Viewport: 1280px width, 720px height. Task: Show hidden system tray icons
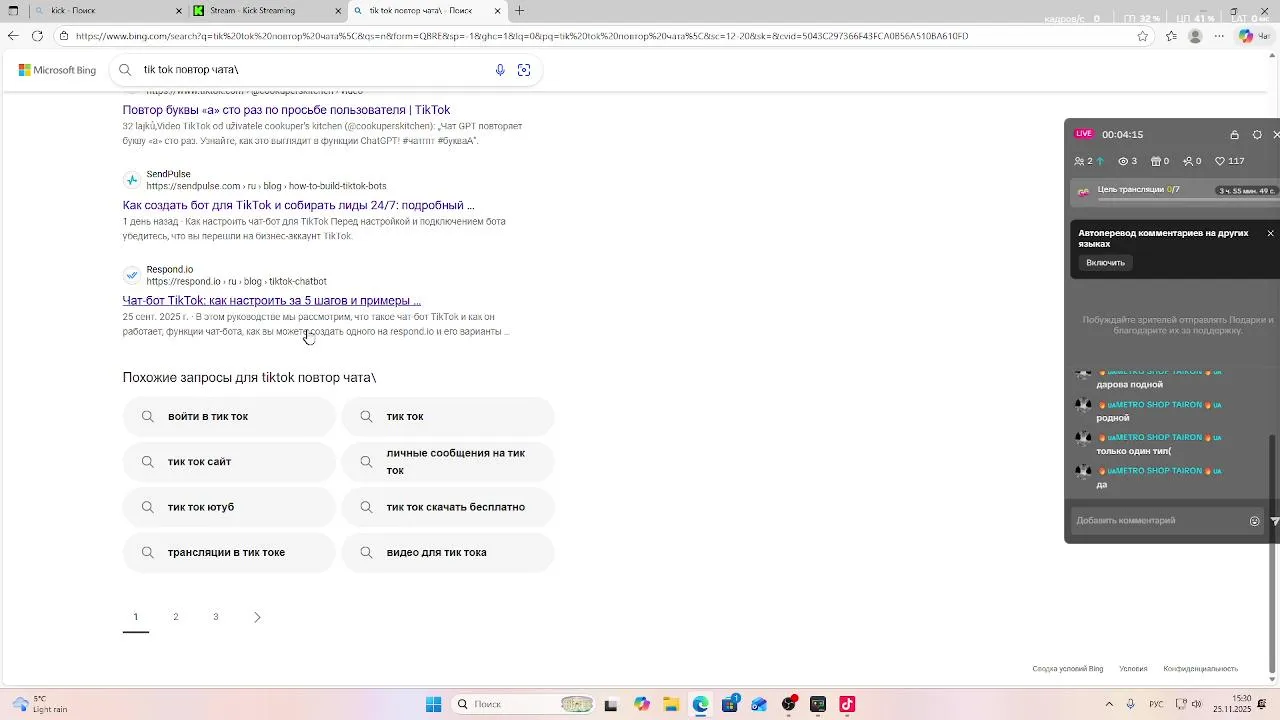(1109, 704)
